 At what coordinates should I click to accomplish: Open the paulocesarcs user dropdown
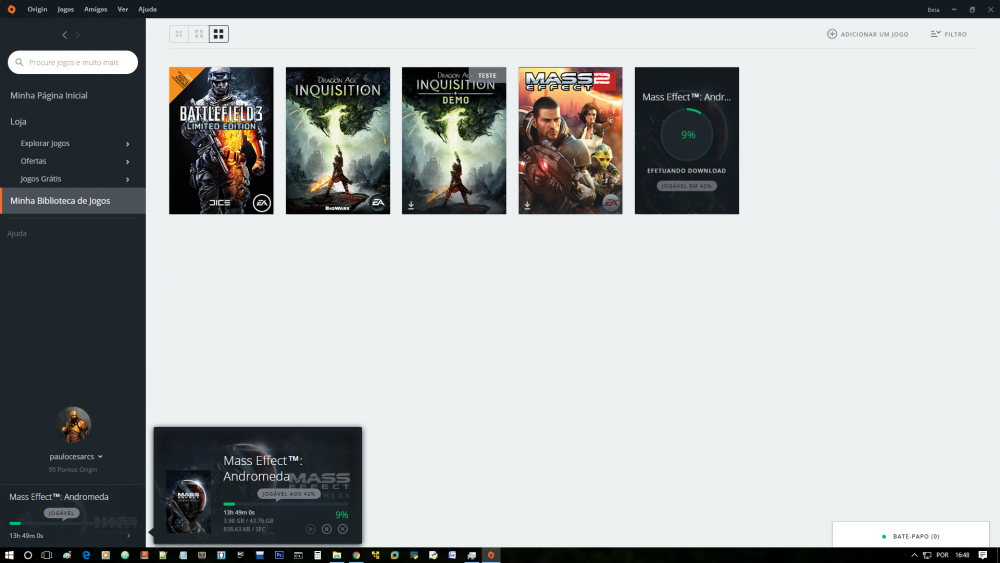coord(78,456)
